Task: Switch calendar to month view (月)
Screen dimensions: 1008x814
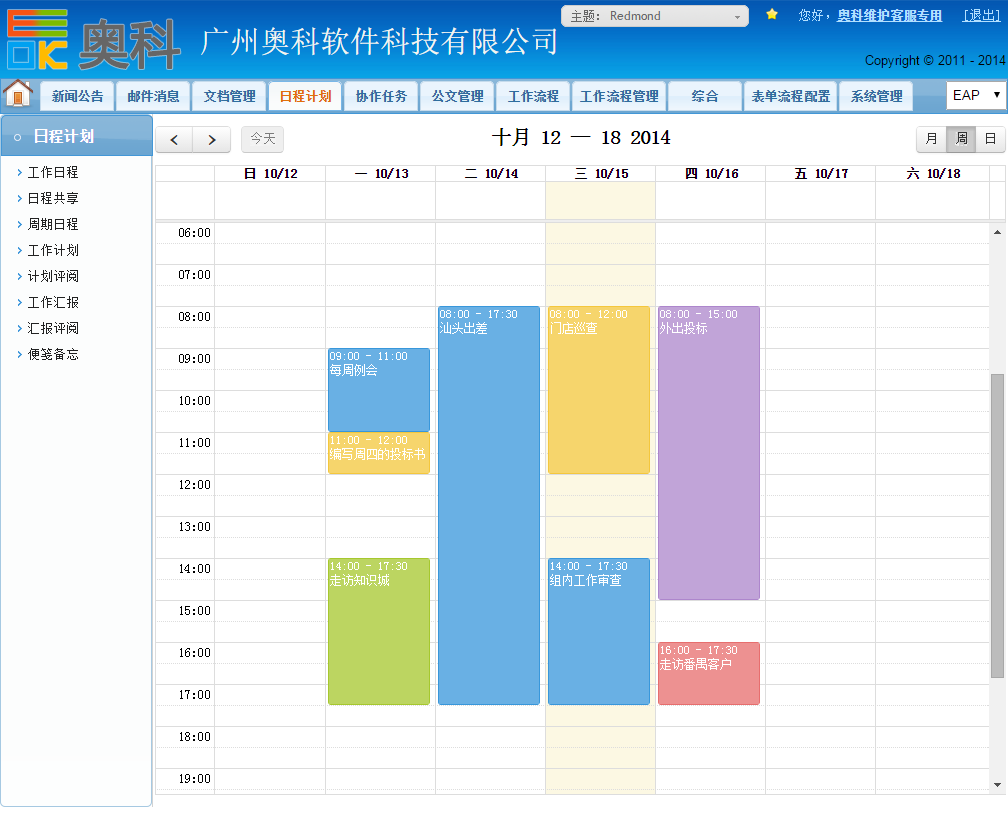Action: coord(932,139)
